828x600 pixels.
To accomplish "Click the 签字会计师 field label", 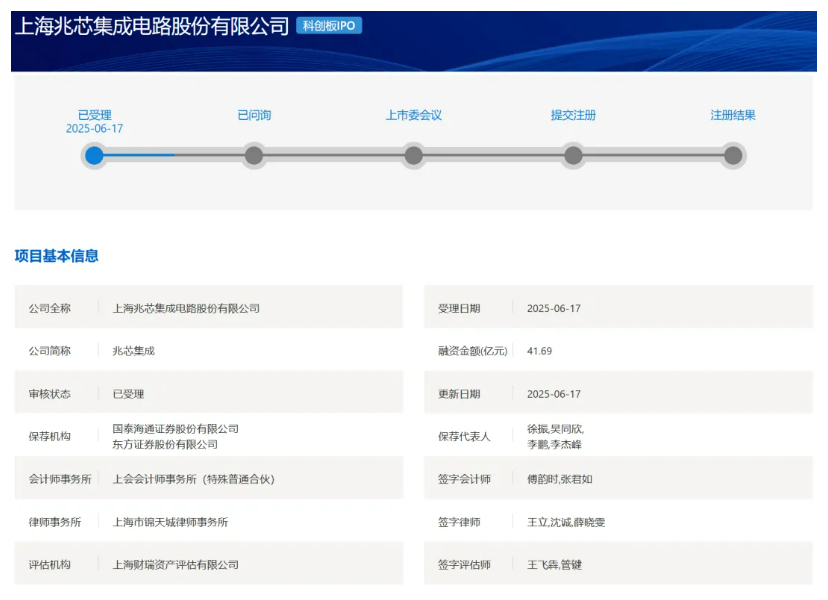I will tap(464, 479).
